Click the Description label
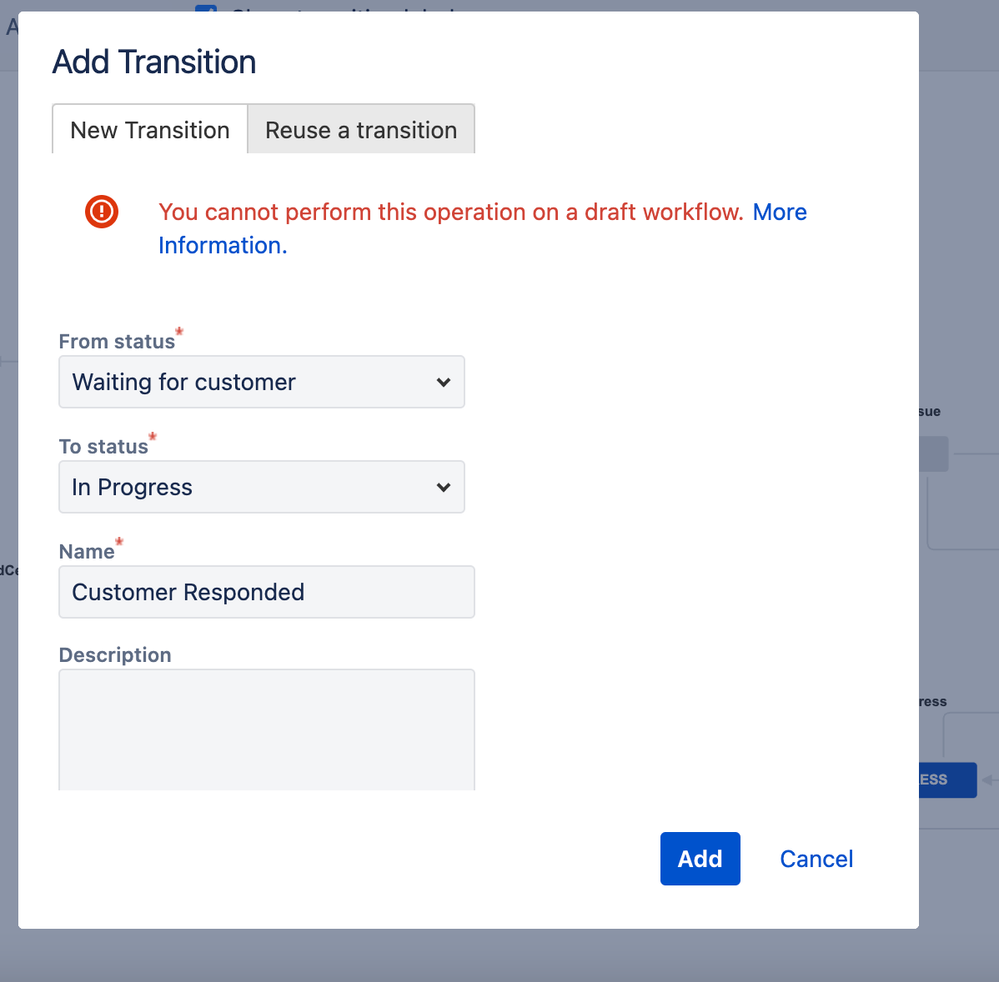Screen dimensions: 999x982 tap(115, 655)
